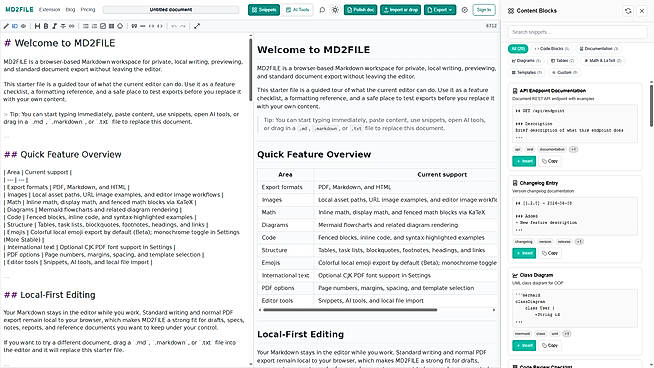Insert a numbered list
Viewport: 654px width, 368px height.
coord(94,26)
